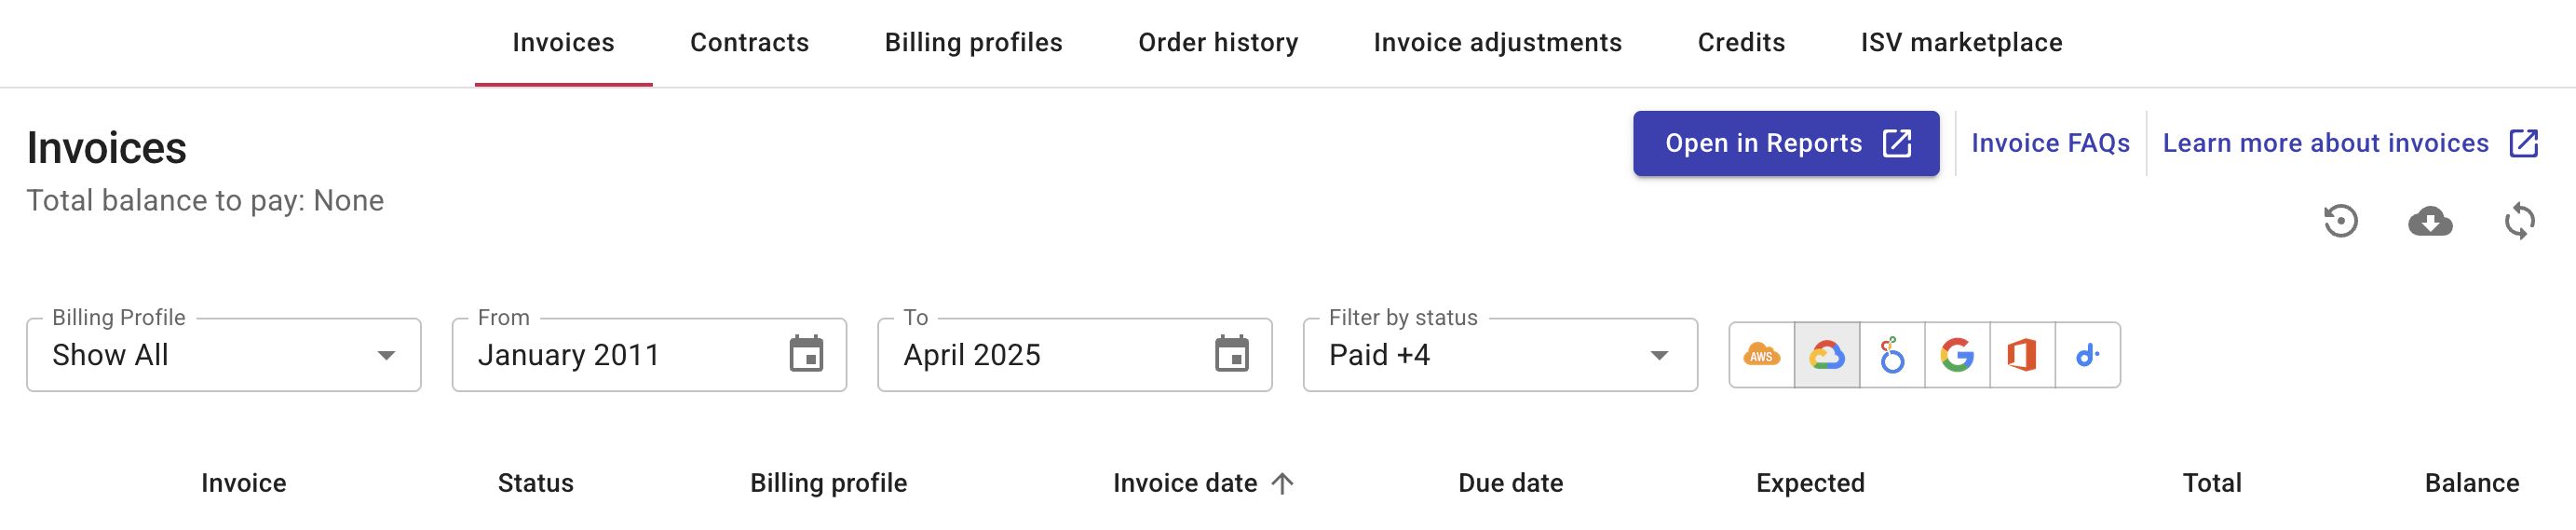Image resolution: width=2576 pixels, height=530 pixels.
Task: Open the From date calendar picker
Action: click(806, 354)
